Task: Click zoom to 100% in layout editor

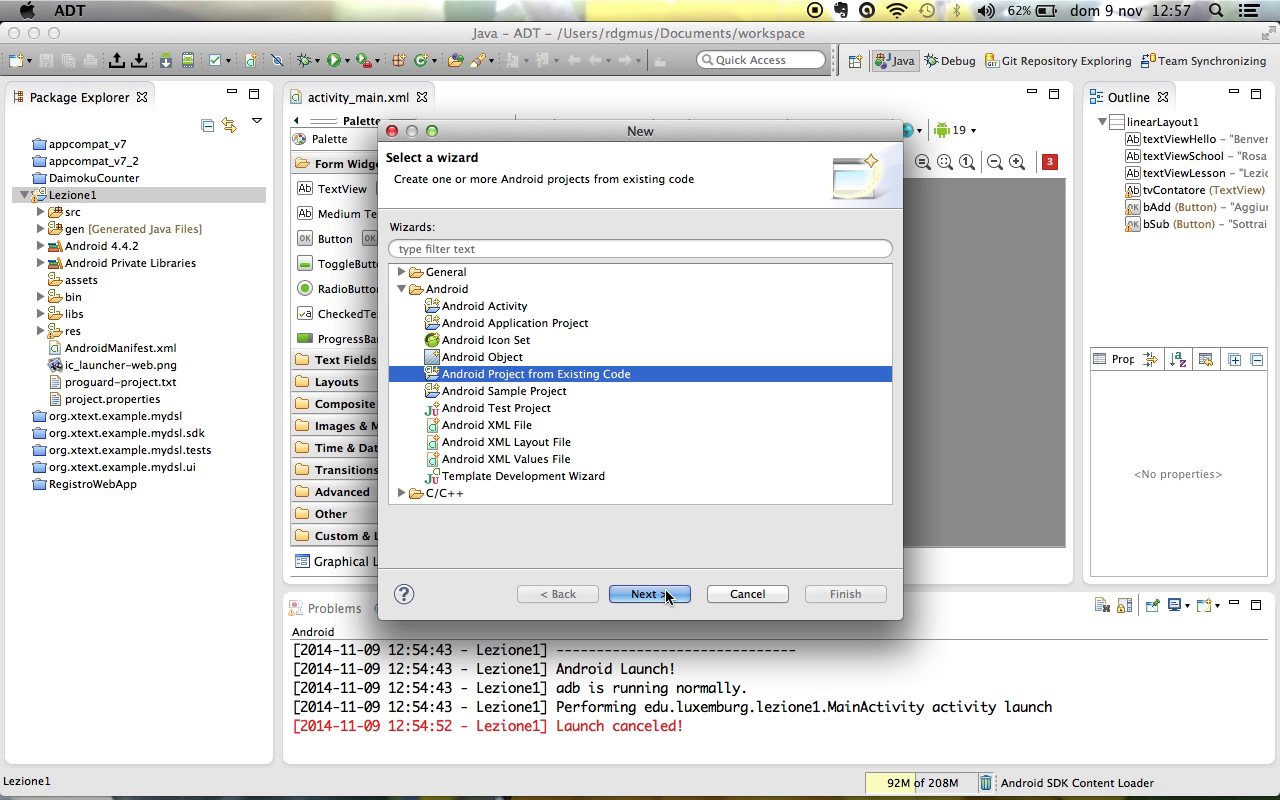Action: 967,162
